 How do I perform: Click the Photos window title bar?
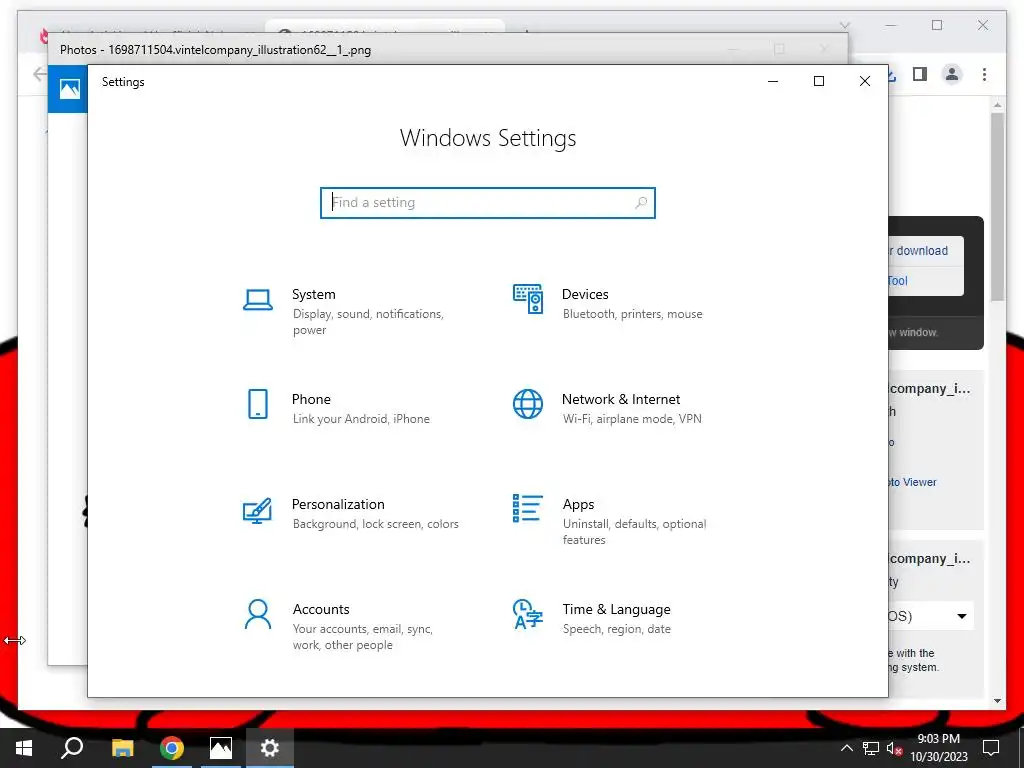[447, 50]
